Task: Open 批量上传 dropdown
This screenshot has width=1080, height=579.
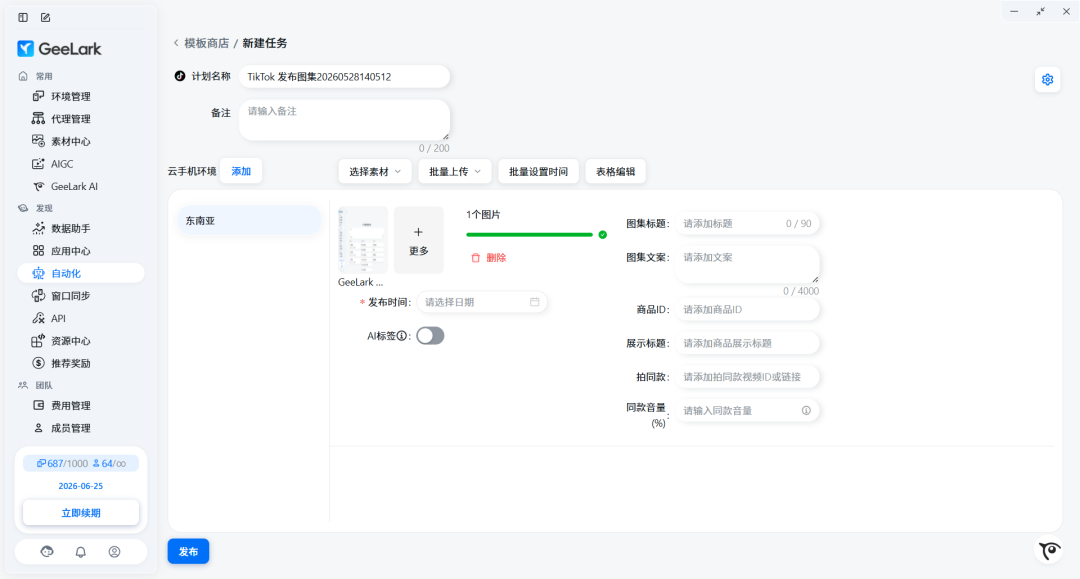Action: tap(455, 171)
